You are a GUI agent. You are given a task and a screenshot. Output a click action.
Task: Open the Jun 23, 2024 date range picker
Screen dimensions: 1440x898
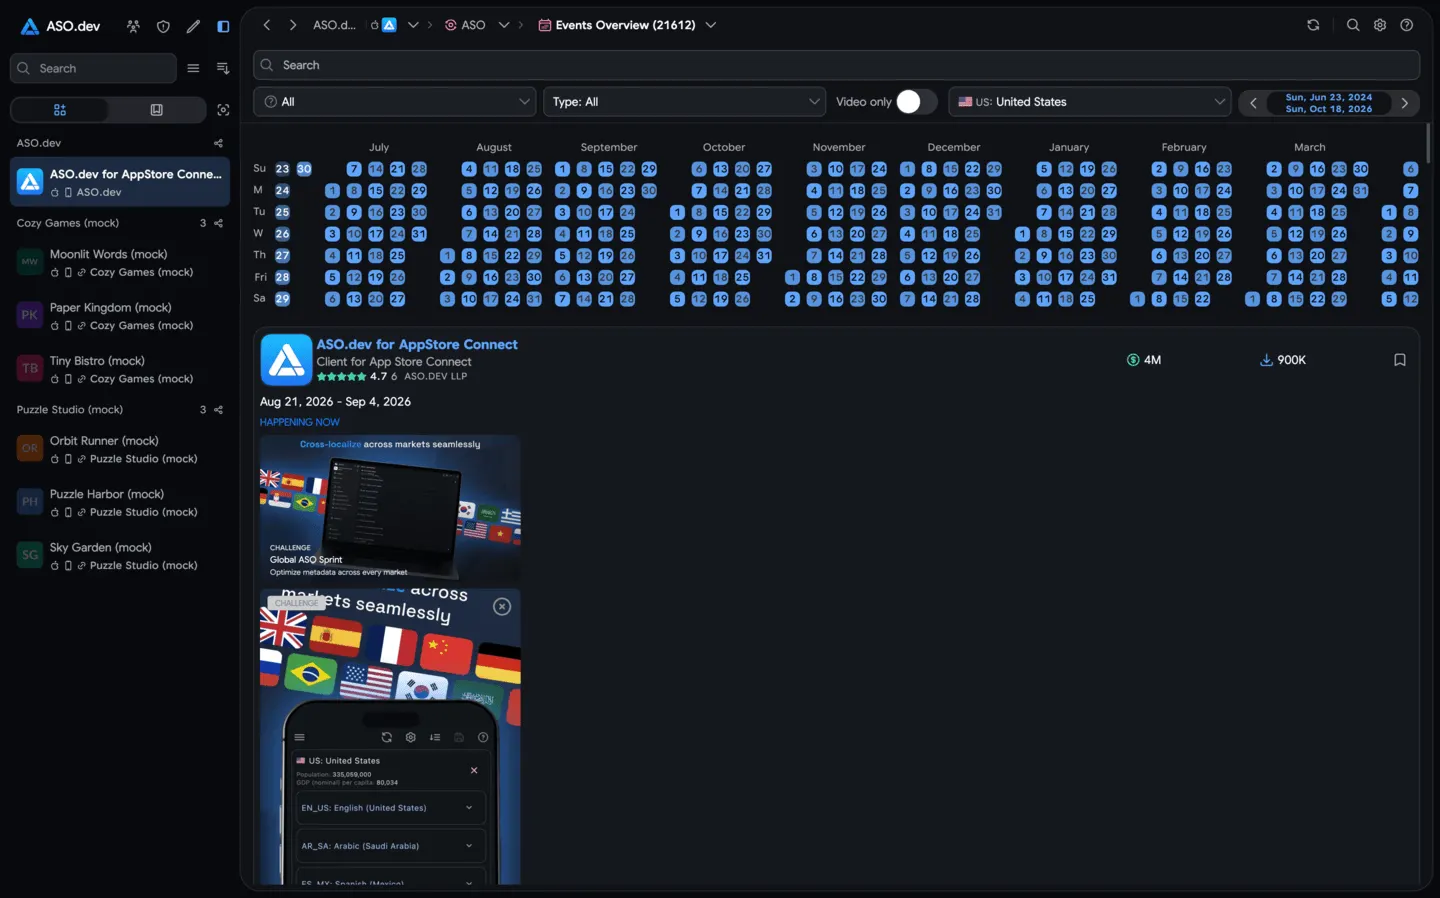pos(1329,103)
